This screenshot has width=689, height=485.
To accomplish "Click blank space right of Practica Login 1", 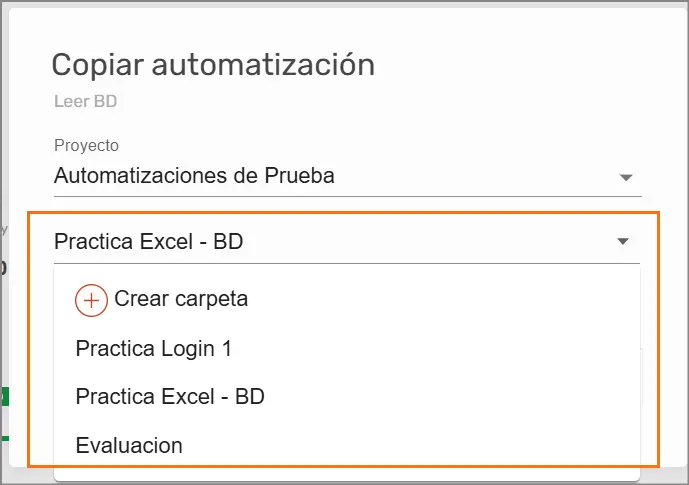I will (x=450, y=349).
